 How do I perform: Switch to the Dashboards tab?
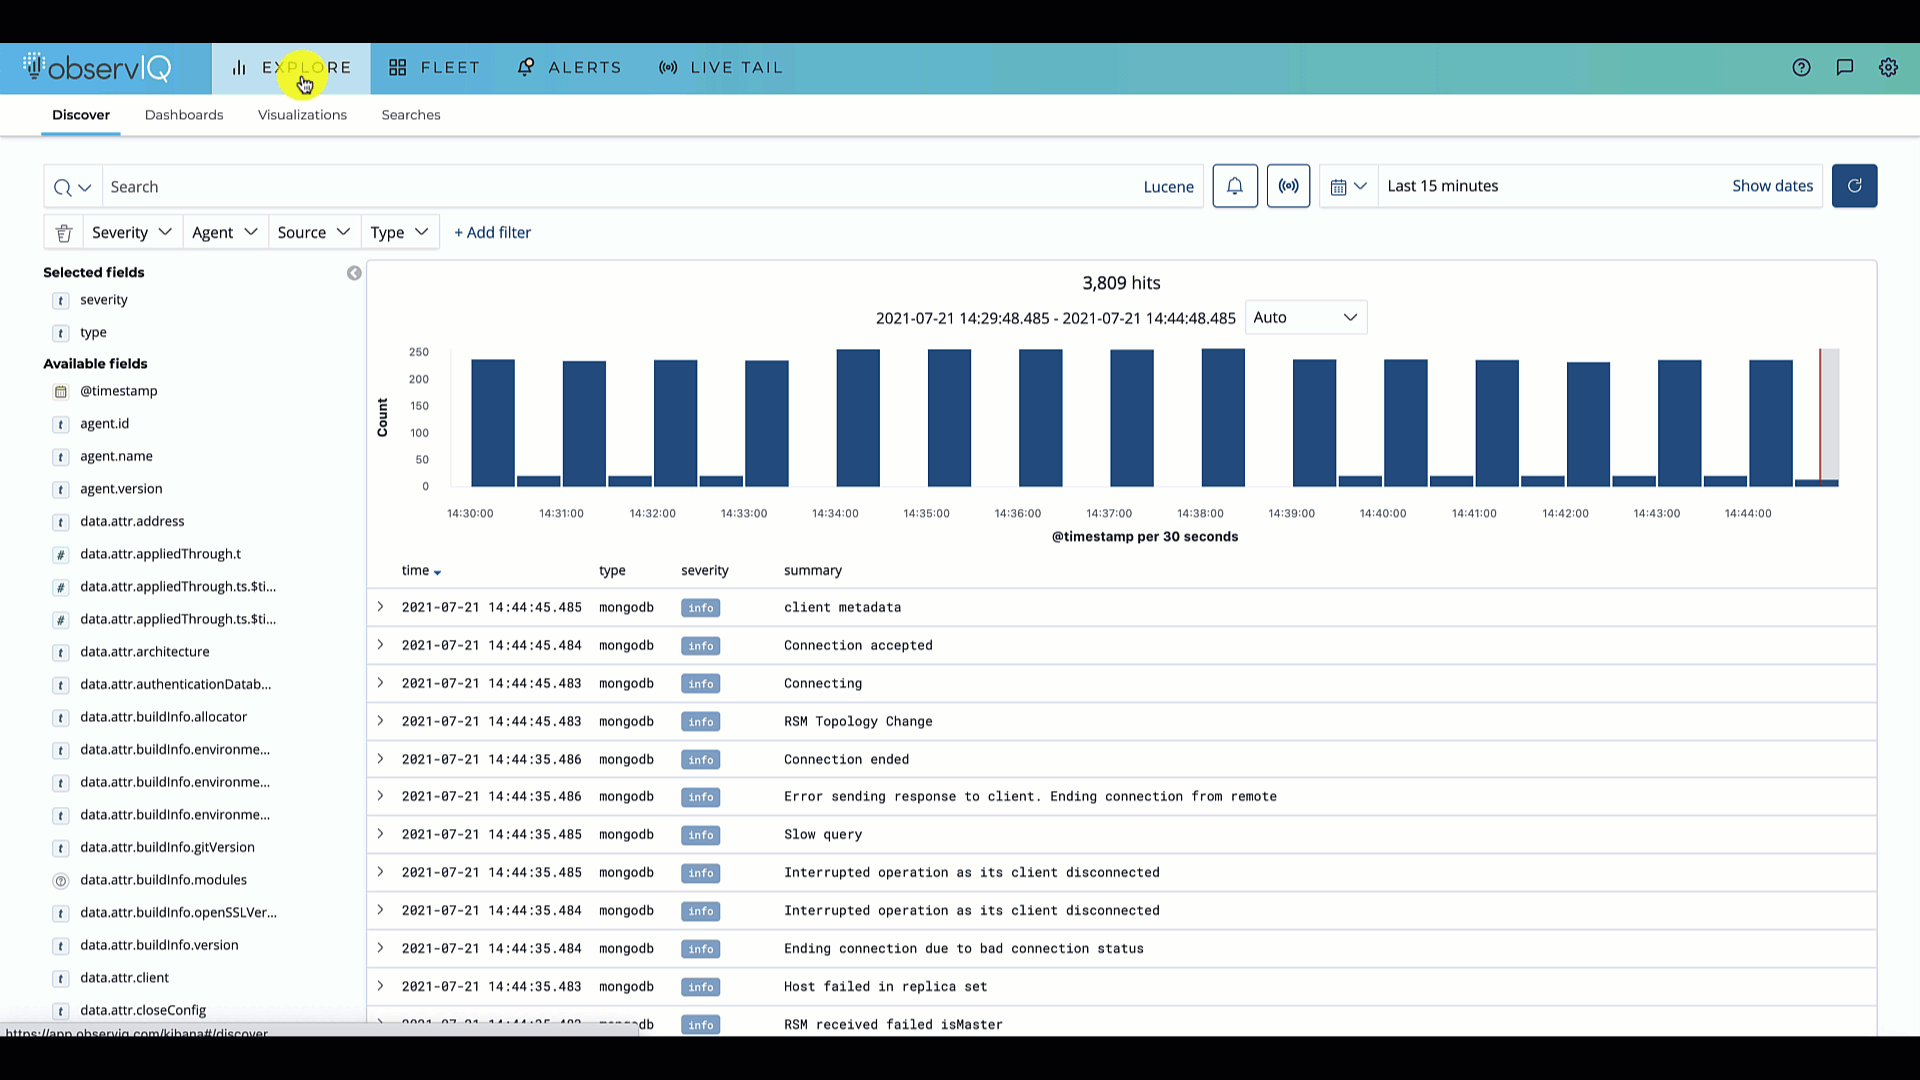point(184,115)
